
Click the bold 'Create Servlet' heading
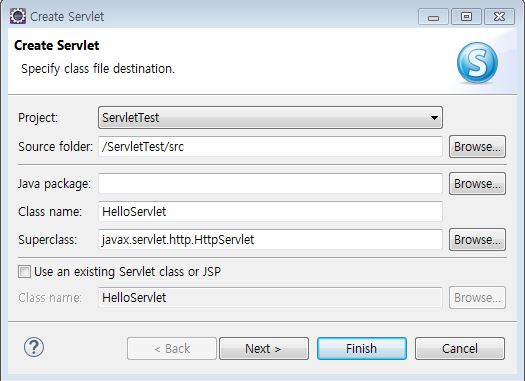(57, 45)
